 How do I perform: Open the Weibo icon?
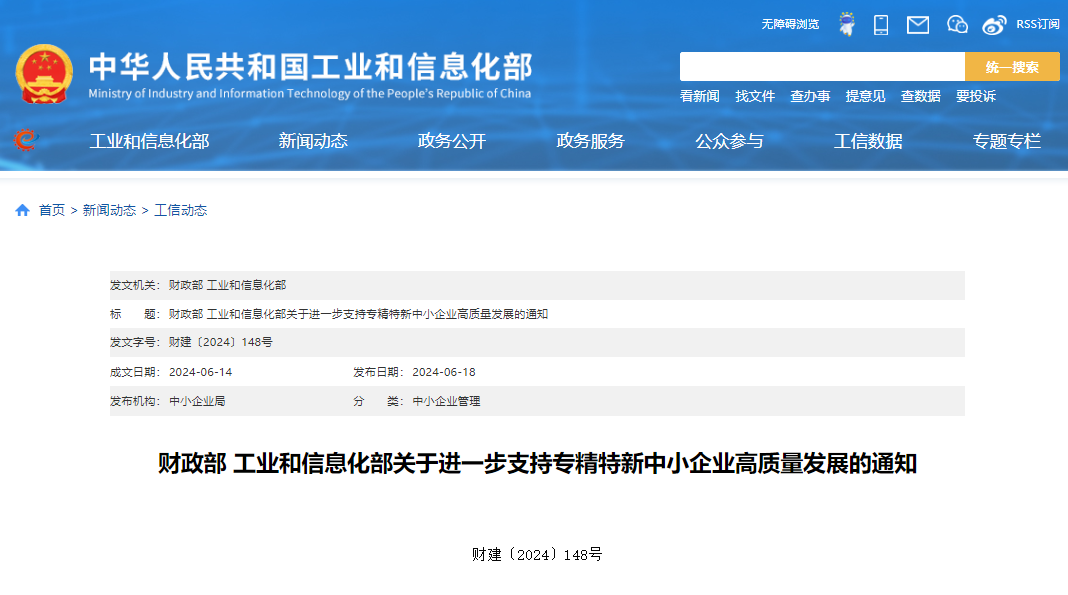[x=994, y=25]
